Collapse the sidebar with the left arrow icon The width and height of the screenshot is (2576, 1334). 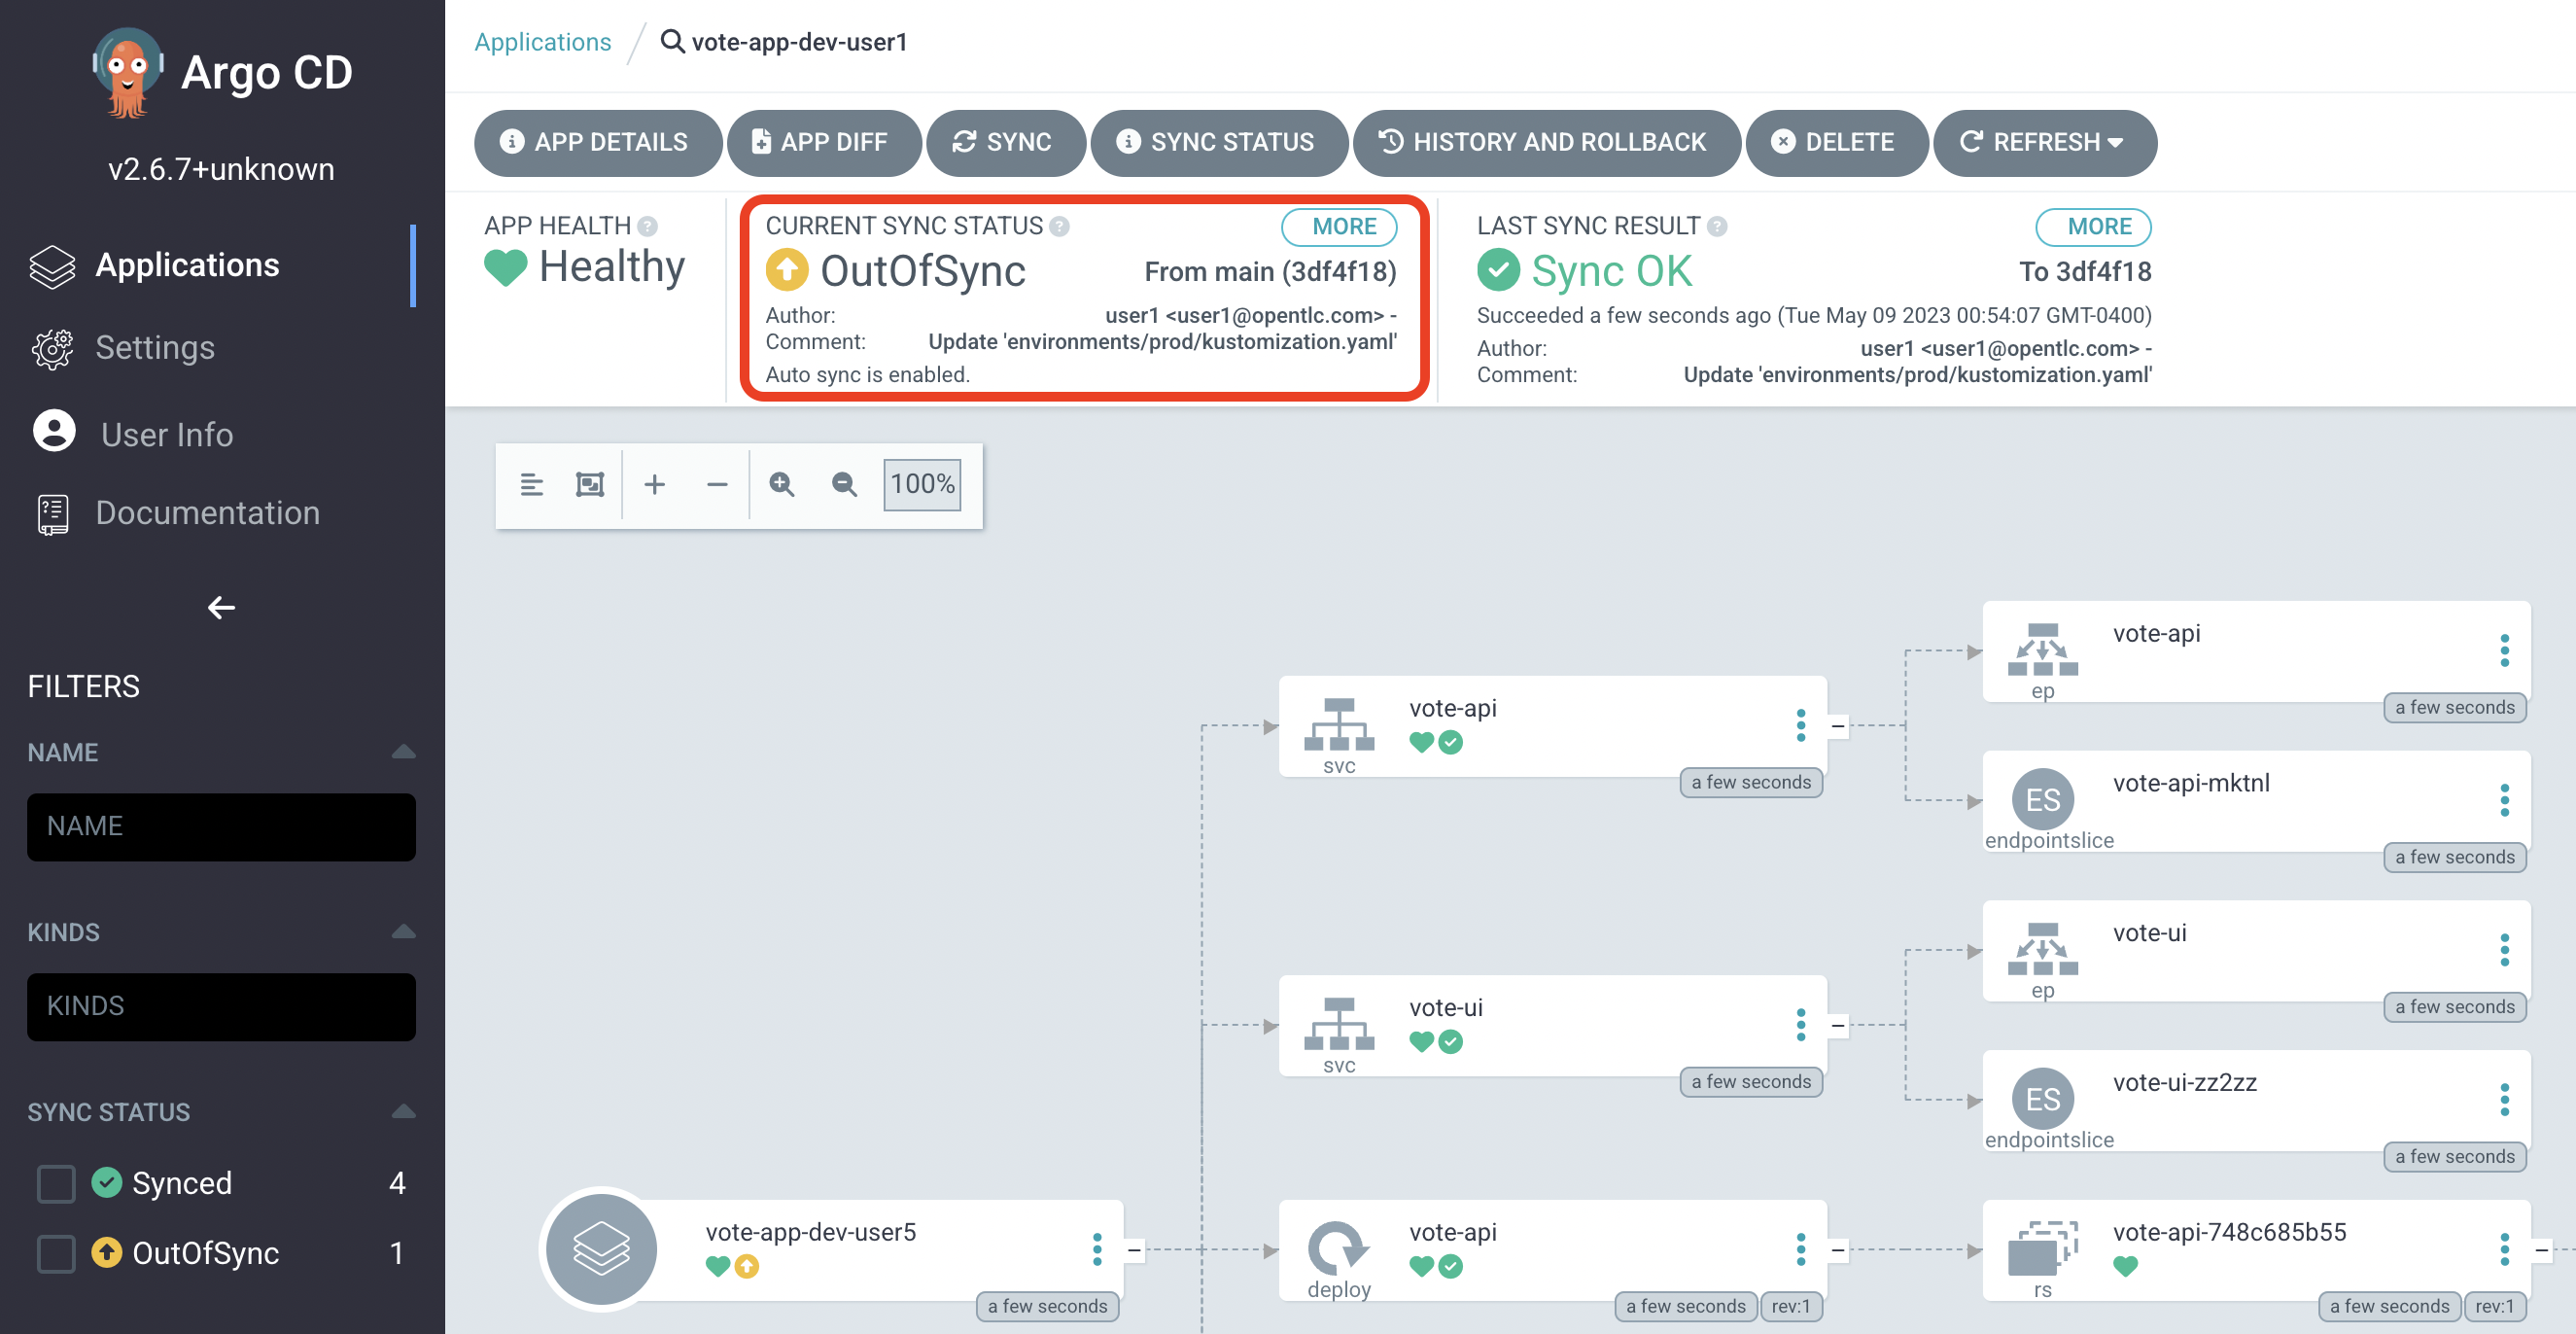(x=220, y=607)
